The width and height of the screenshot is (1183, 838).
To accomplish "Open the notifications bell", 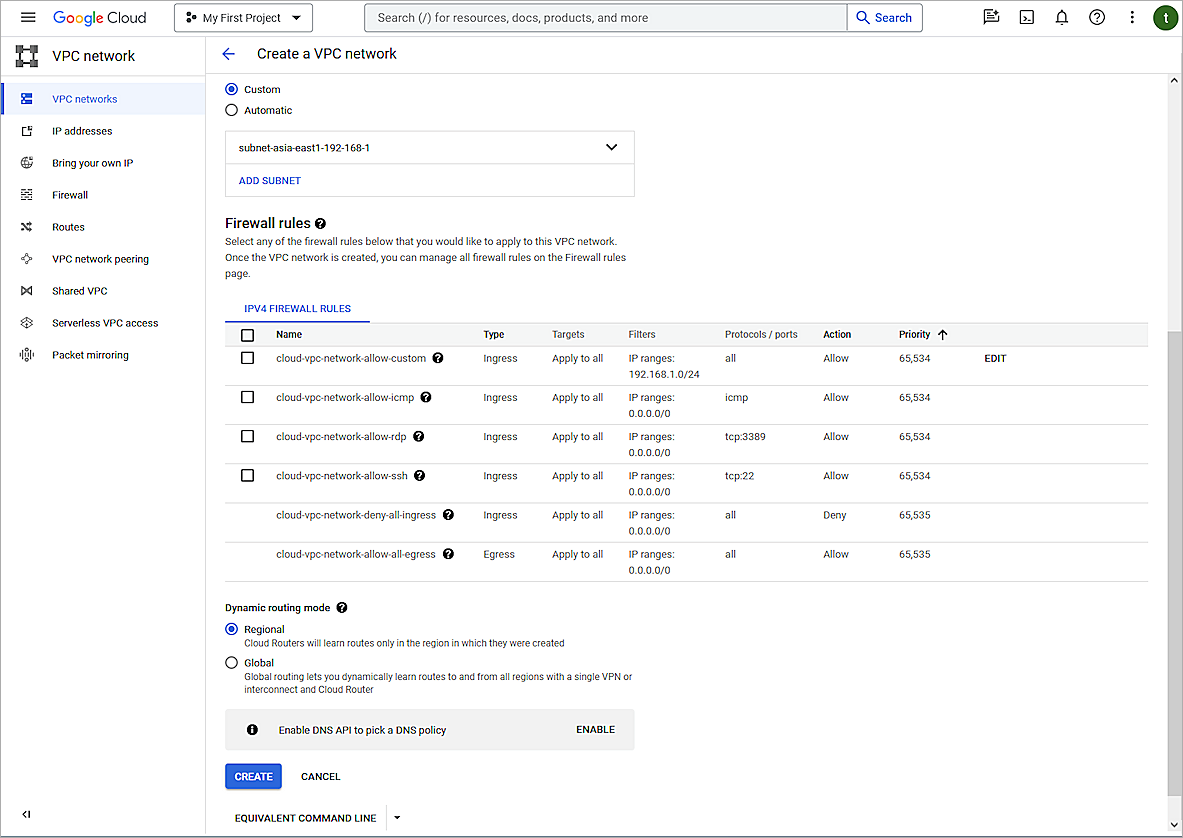I will coord(1061,17).
